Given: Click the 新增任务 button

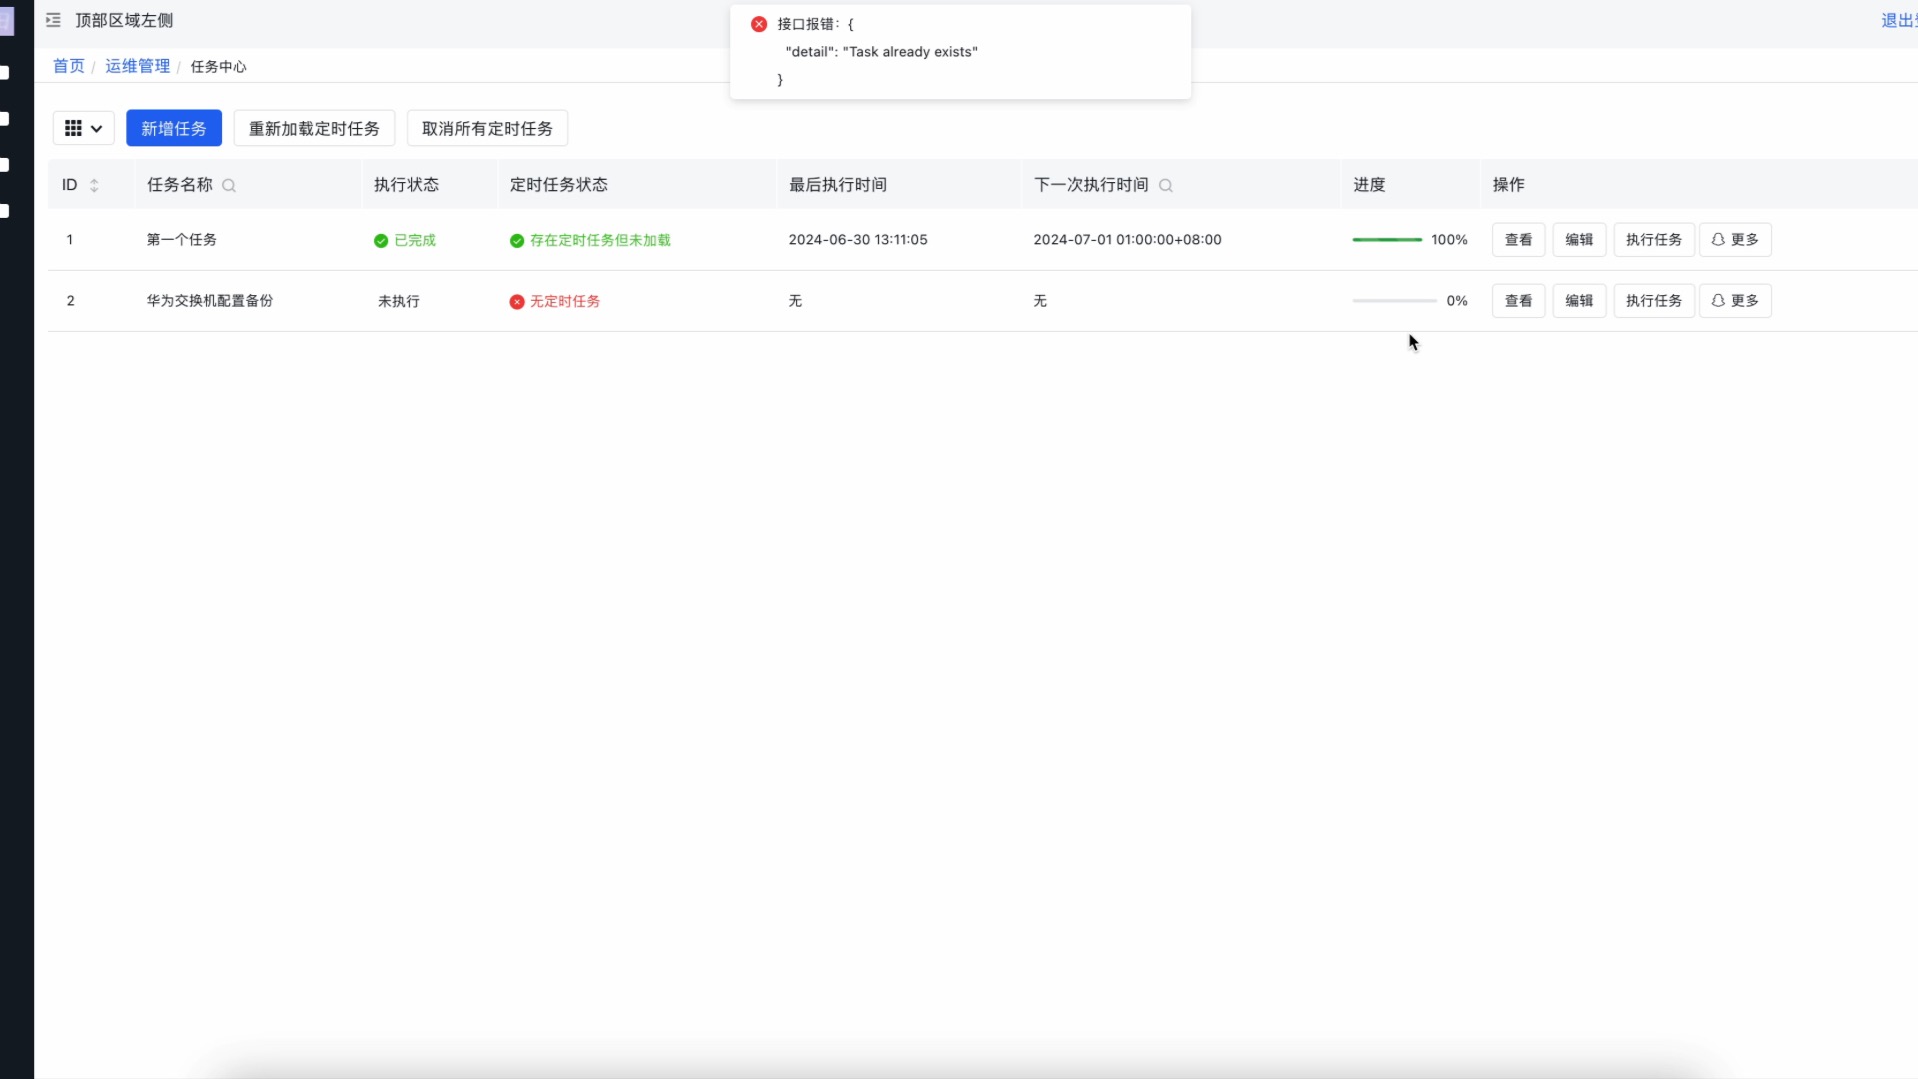Looking at the screenshot, I should click(174, 128).
